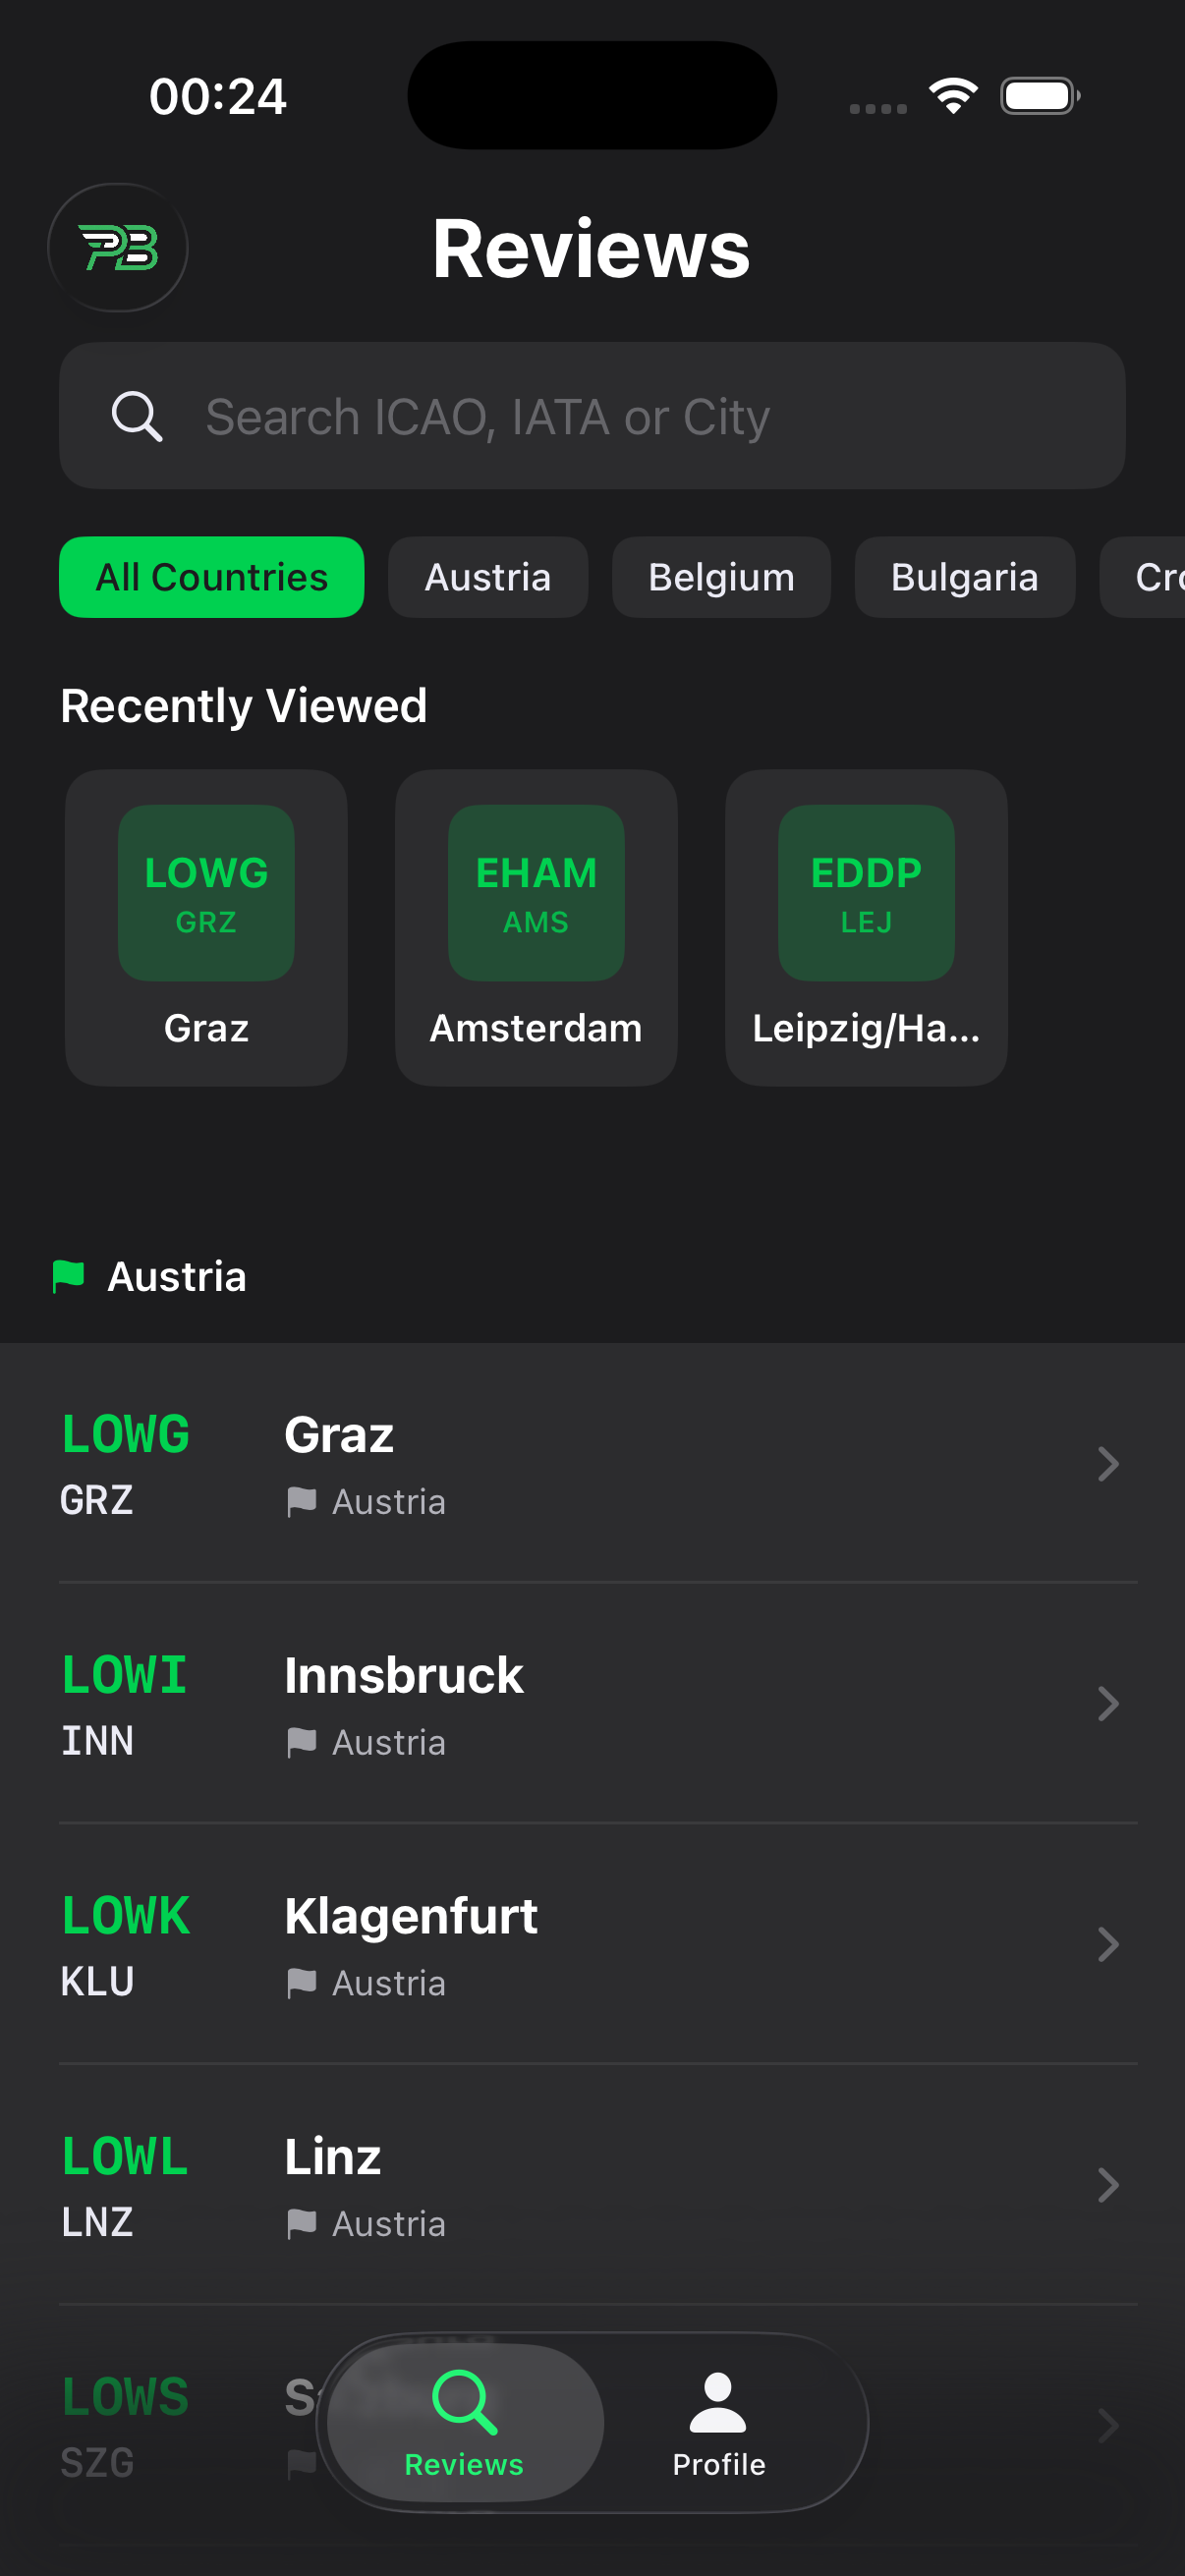
Task: Open the EDDP Leipzig recently viewed card
Action: 866,926
